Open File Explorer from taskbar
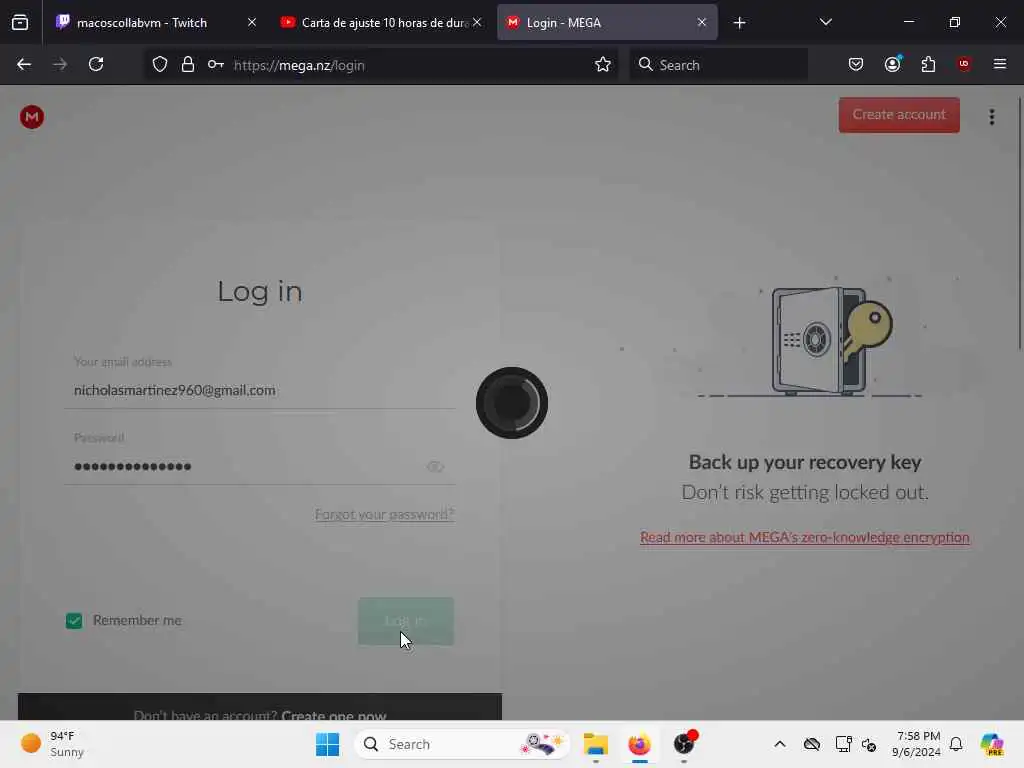Screen dimensions: 1024x768 [596, 744]
